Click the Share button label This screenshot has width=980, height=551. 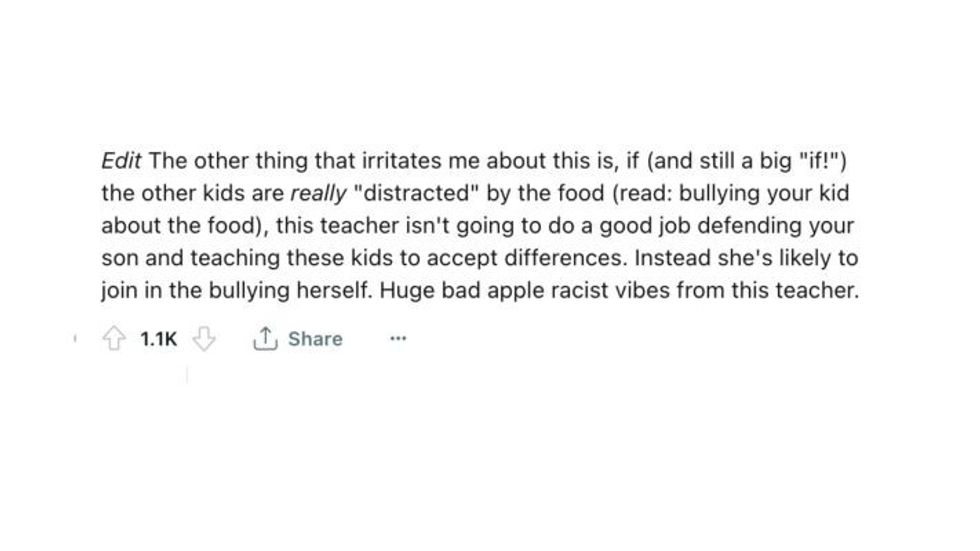point(315,339)
